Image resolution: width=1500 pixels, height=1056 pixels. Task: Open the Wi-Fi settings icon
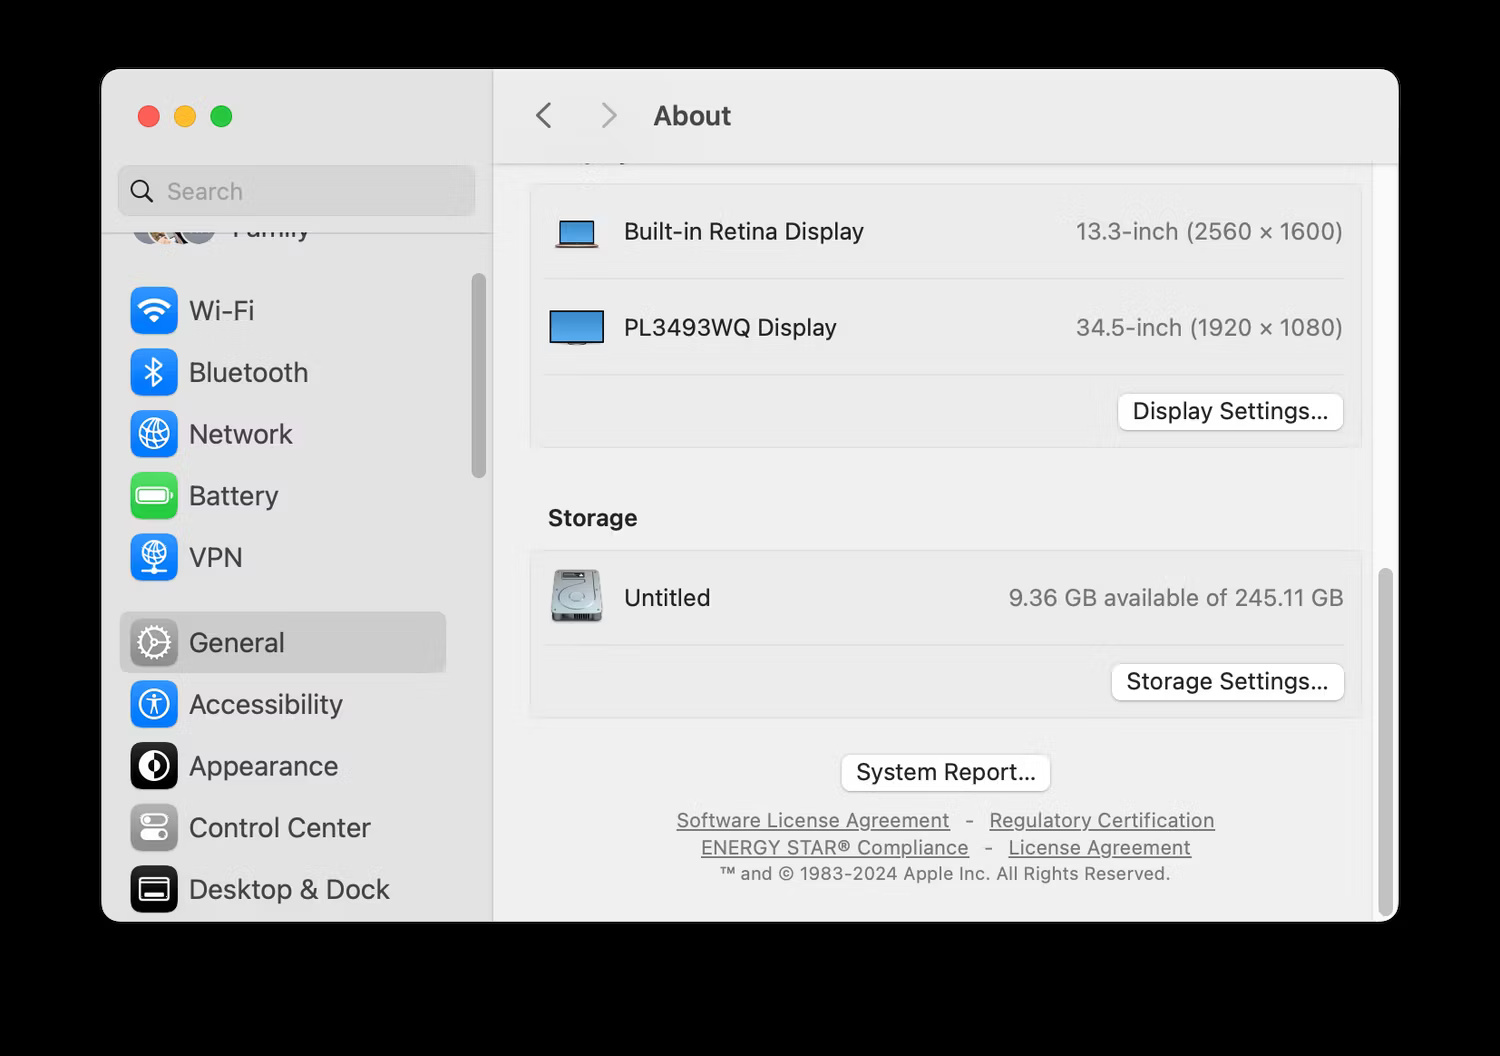[154, 311]
